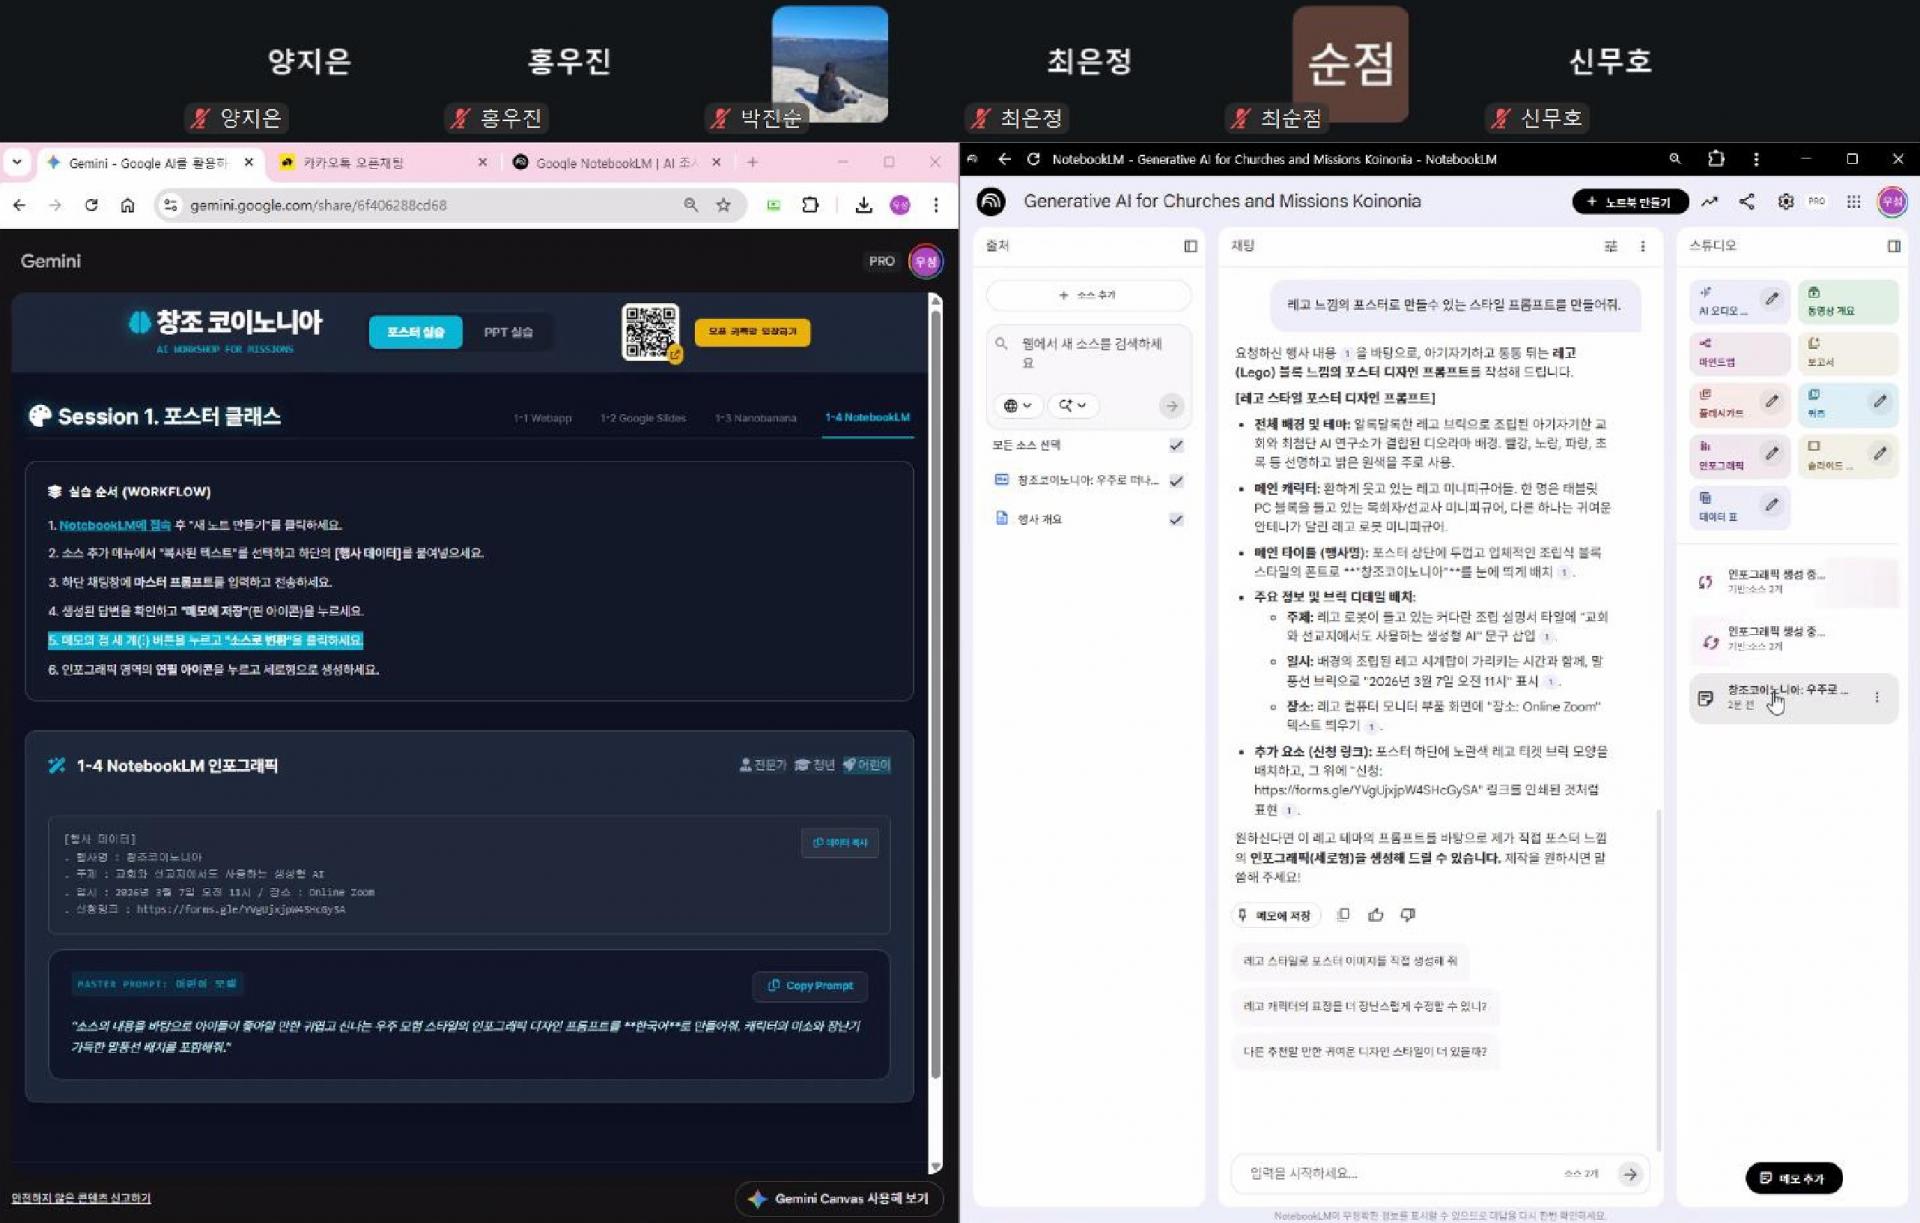This screenshot has height=1223, width=1920.
Task: Open chat configuration sliders icon
Action: 1611,246
